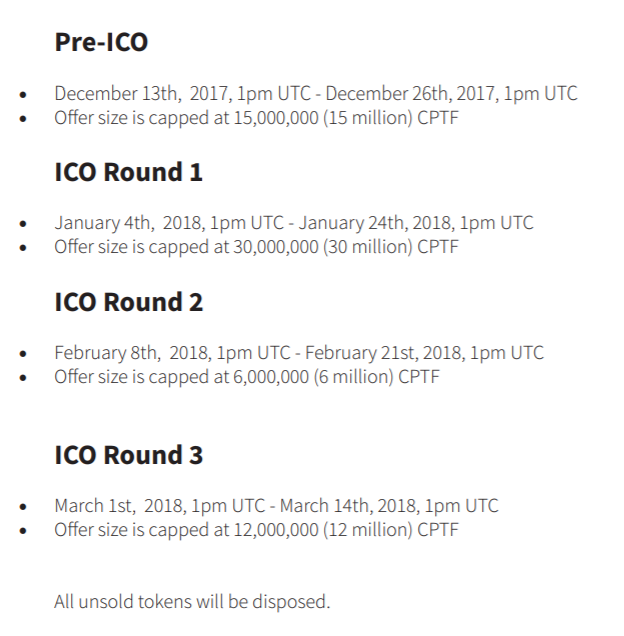Click the bullet beside the February 8th line
Image resolution: width=624 pixels, height=636 pixels.
(24, 355)
